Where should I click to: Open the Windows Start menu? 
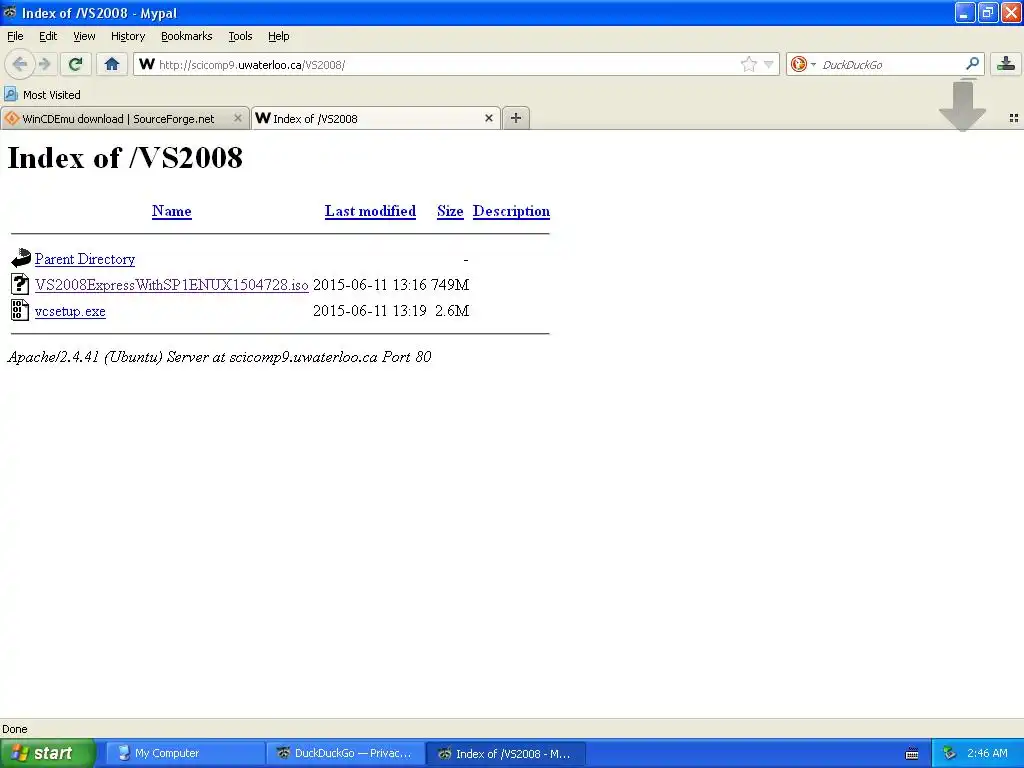click(x=48, y=753)
